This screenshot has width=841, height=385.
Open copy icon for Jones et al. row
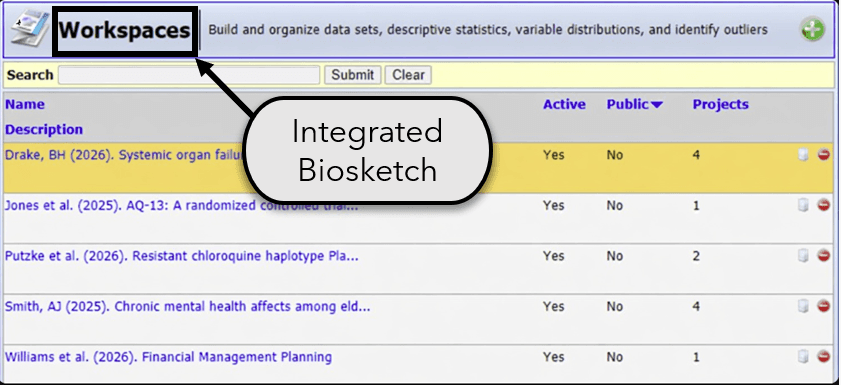(803, 205)
